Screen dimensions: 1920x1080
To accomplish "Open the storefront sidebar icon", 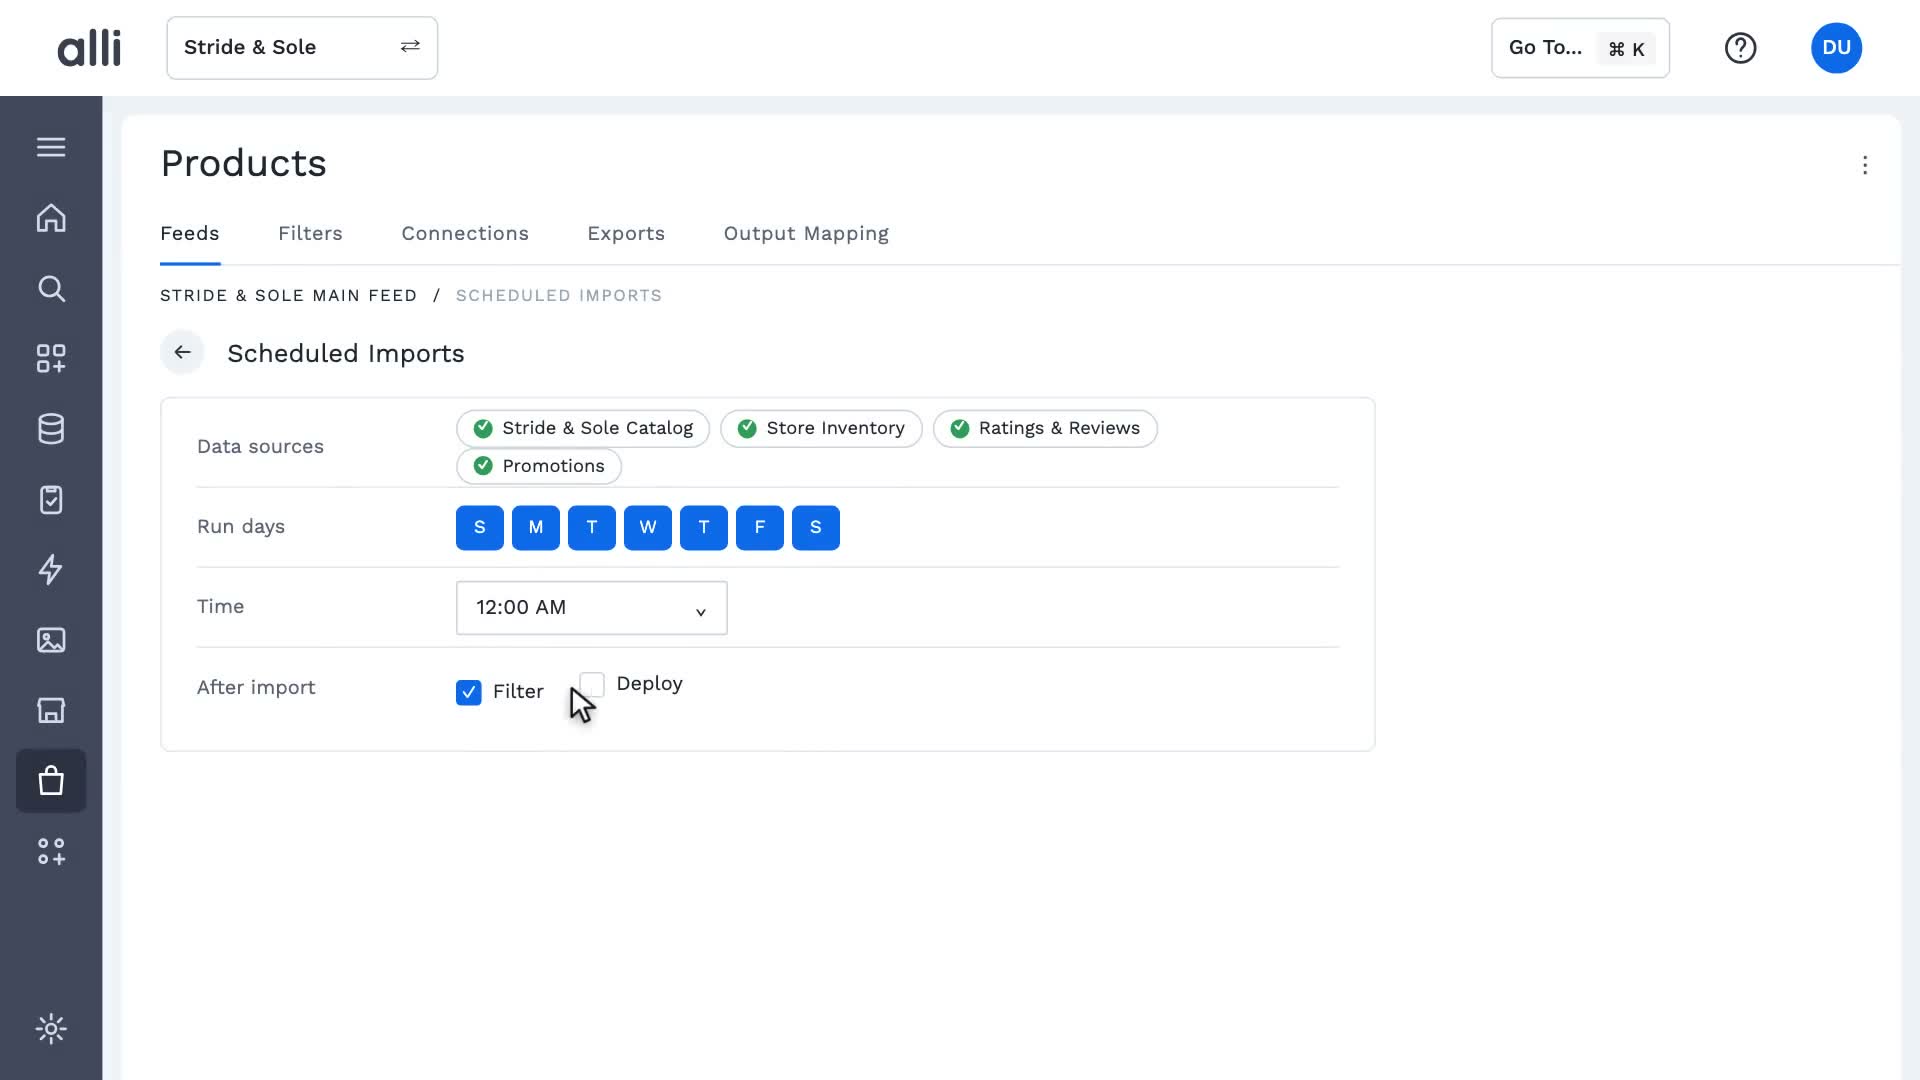I will click(x=51, y=710).
